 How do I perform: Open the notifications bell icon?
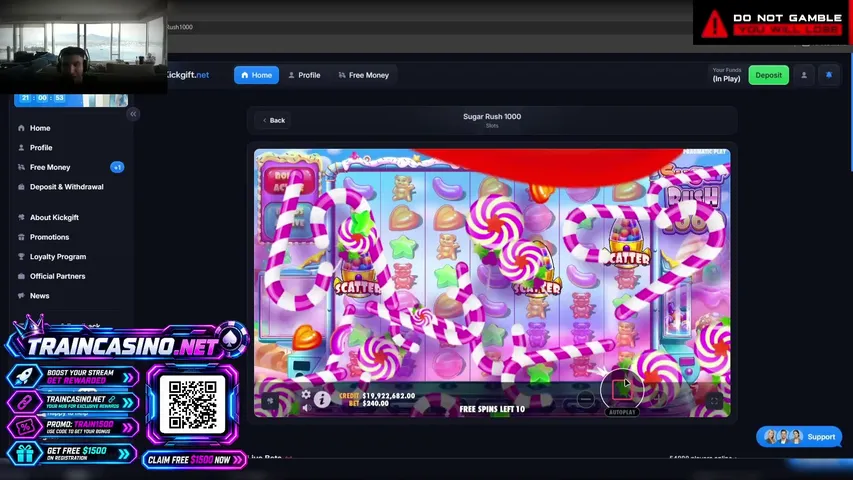point(829,75)
